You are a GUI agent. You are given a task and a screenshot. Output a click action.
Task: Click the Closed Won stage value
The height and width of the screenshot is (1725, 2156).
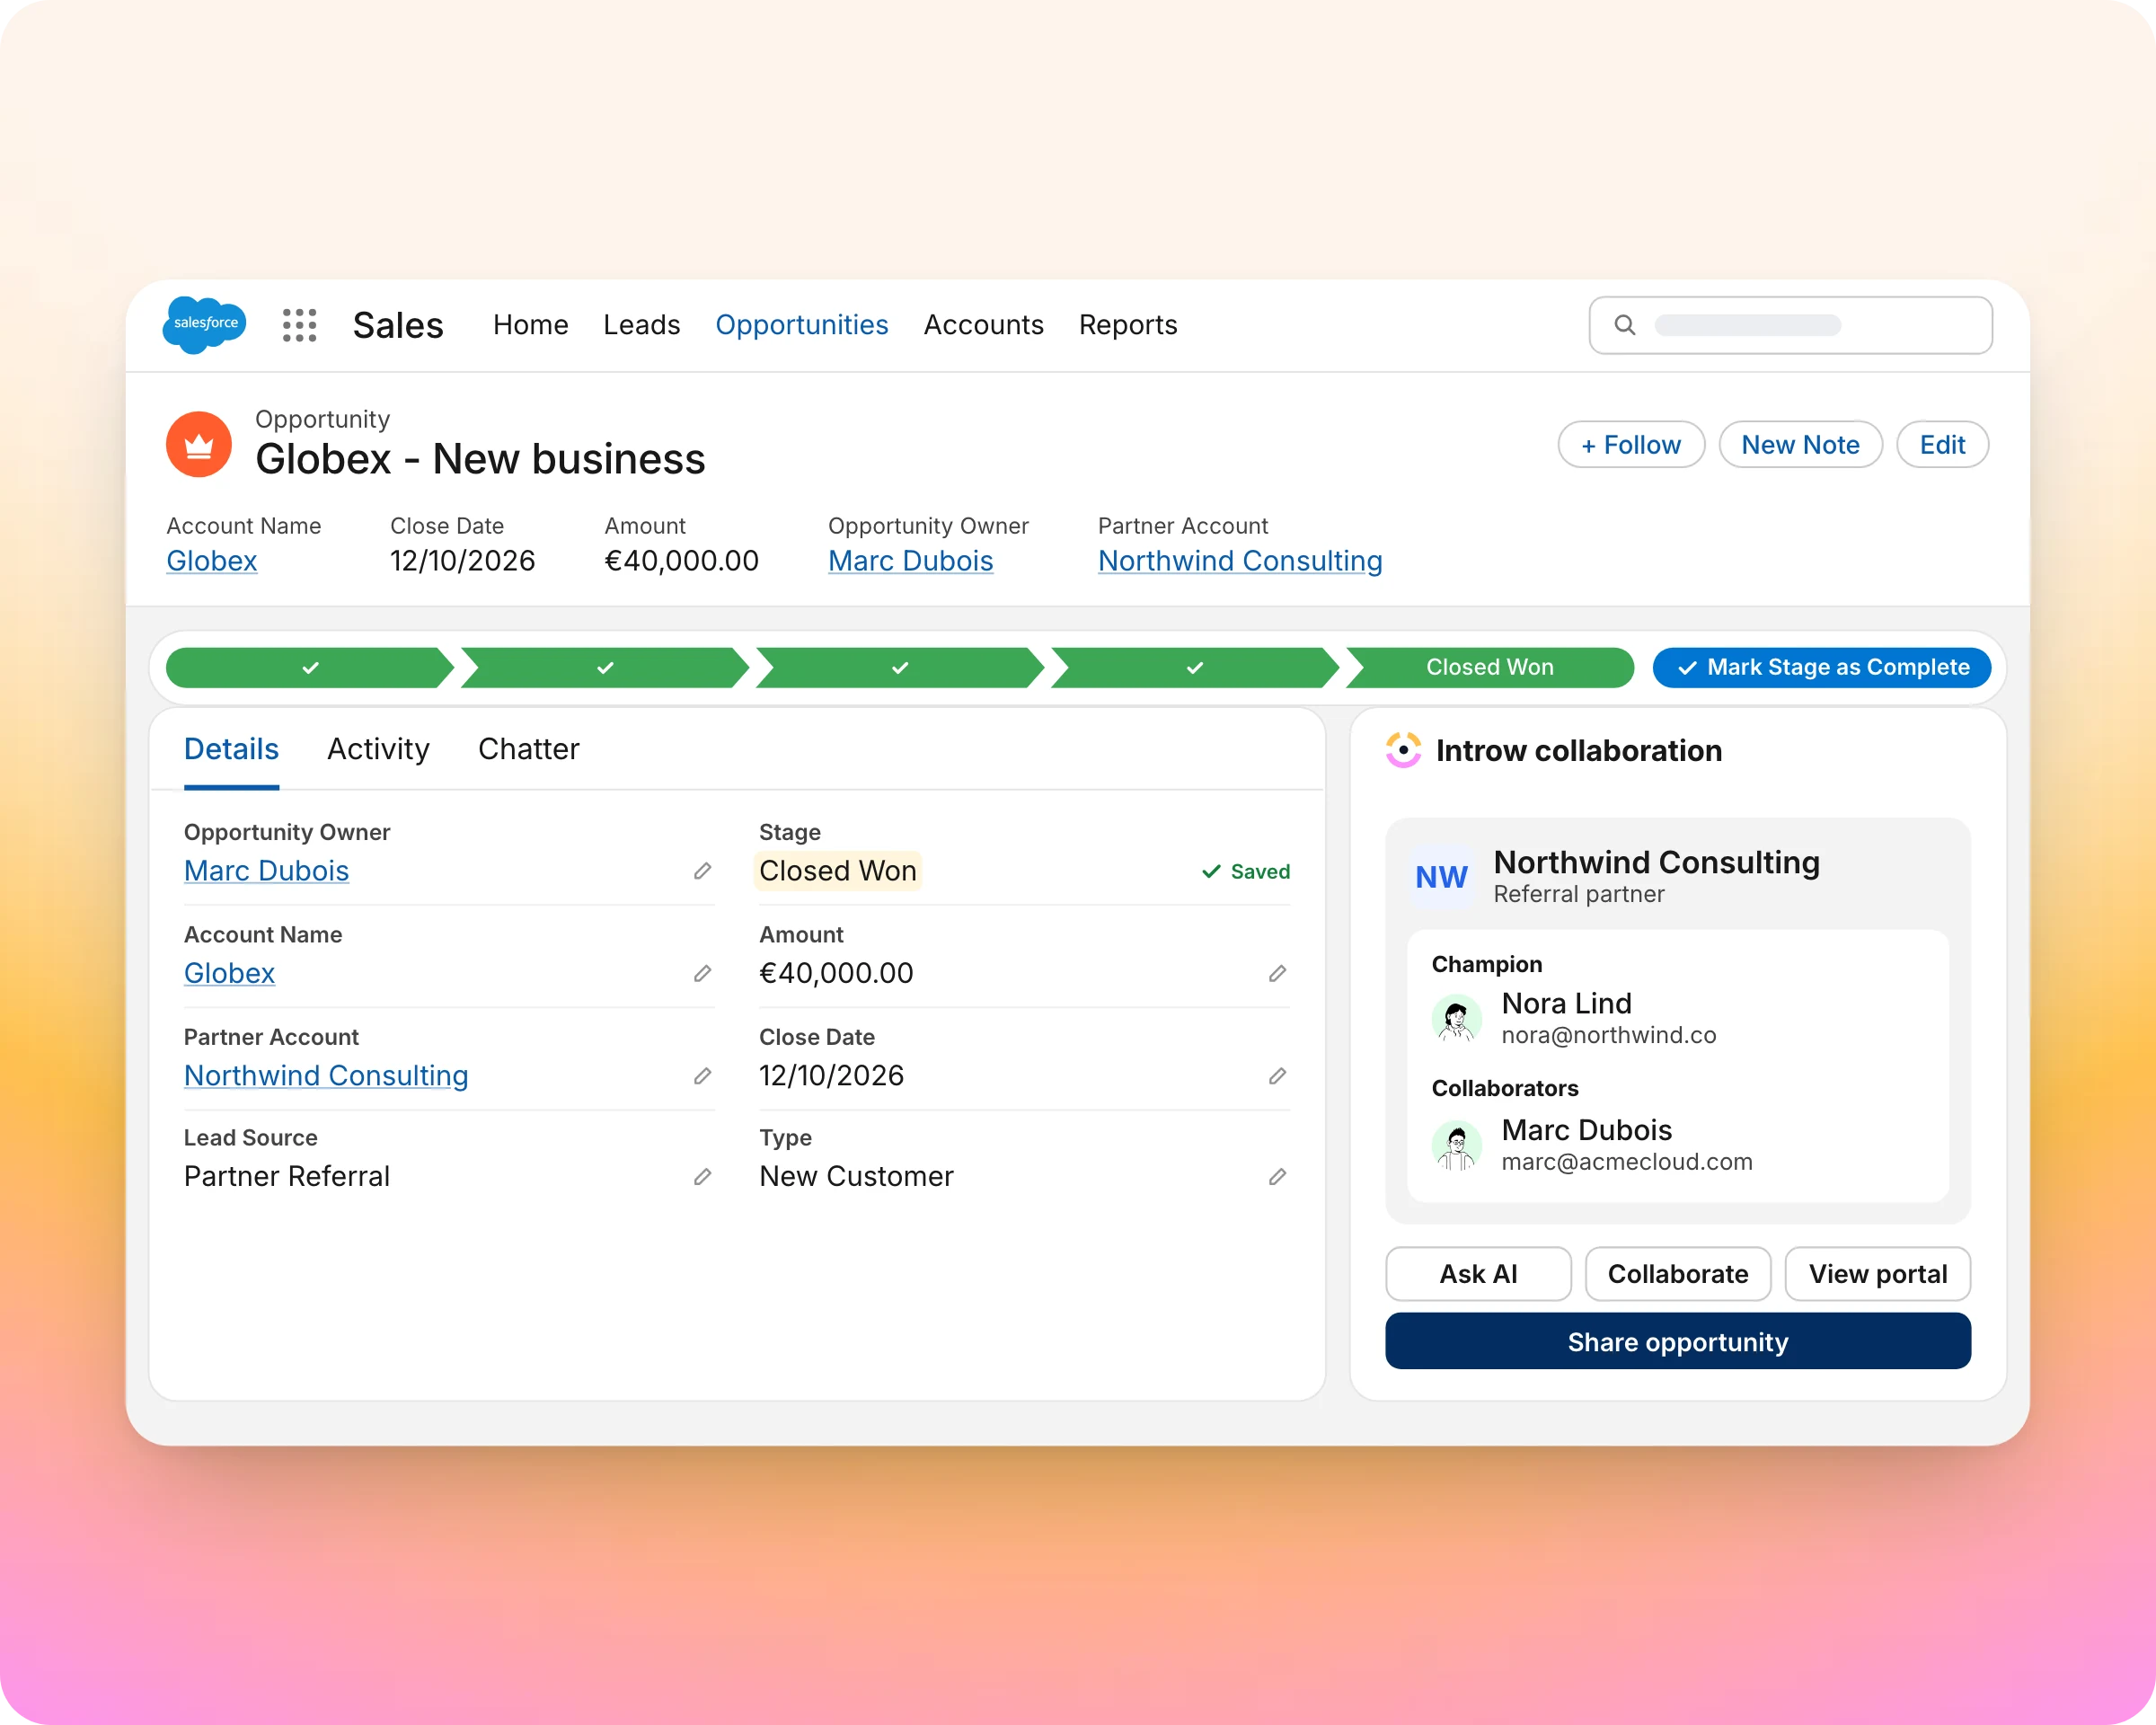(837, 871)
